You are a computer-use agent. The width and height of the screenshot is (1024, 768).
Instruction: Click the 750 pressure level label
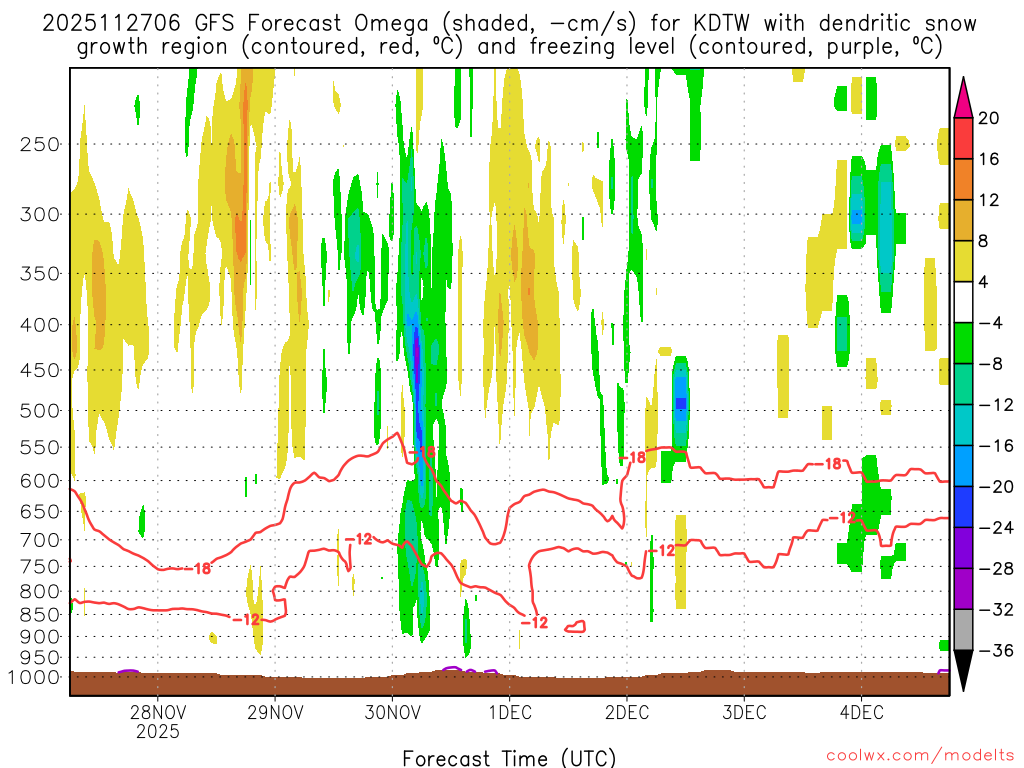40,567
